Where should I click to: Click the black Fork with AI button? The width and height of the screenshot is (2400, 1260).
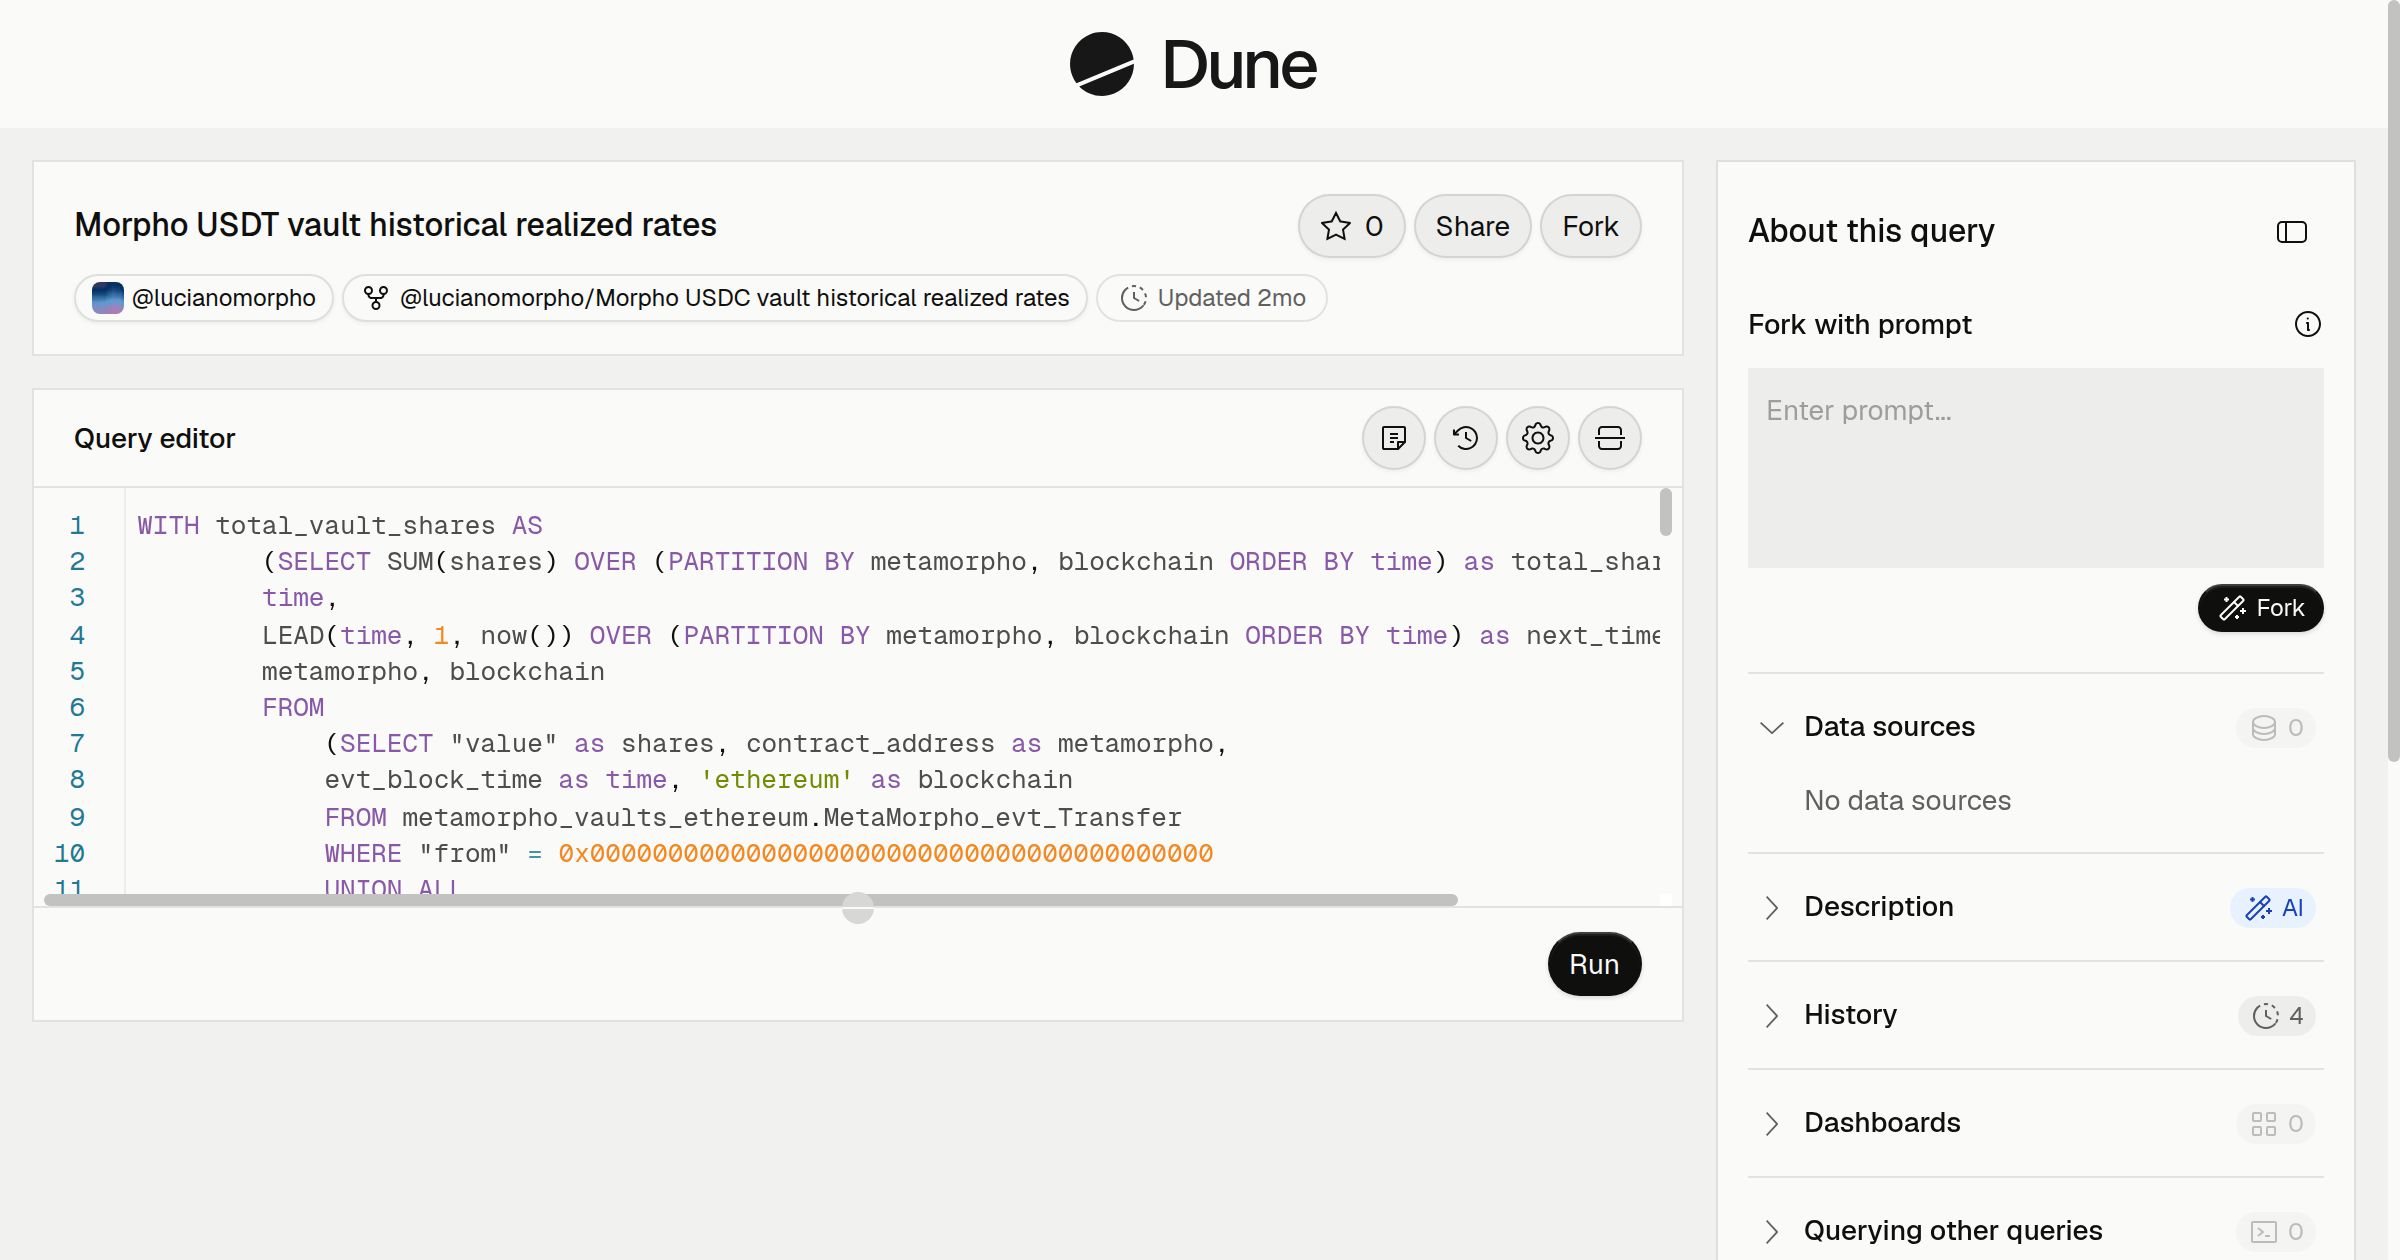pyautogui.click(x=2260, y=608)
